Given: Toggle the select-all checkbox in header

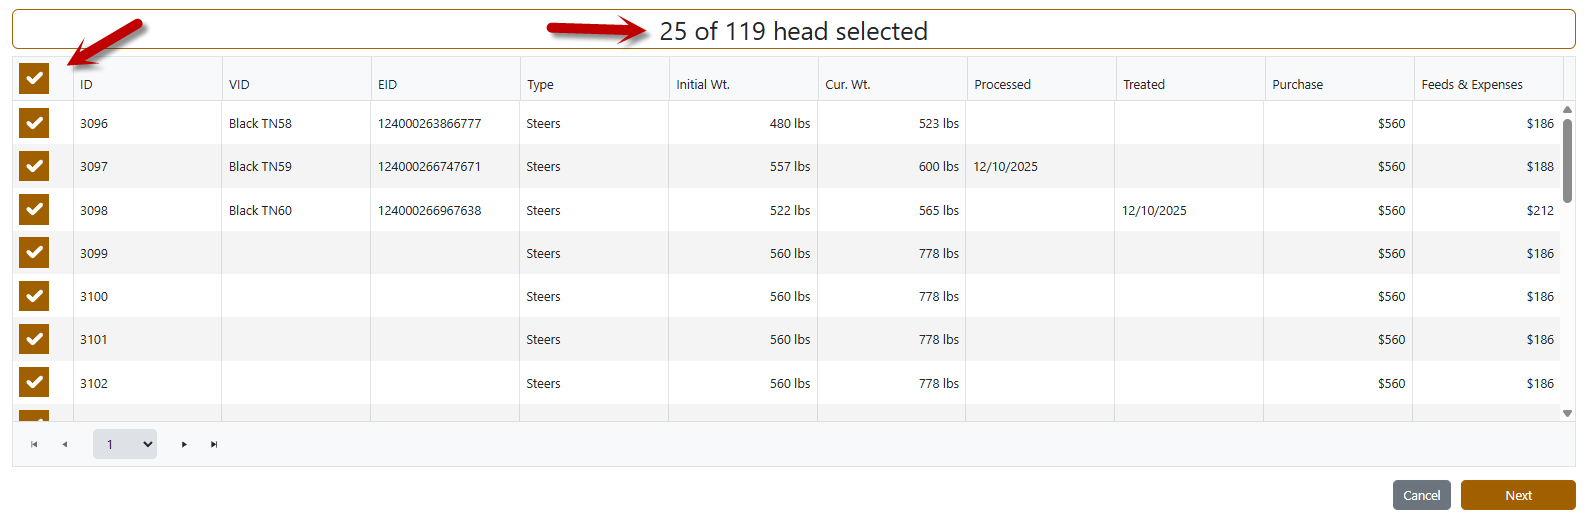Looking at the screenshot, I should 34,78.
